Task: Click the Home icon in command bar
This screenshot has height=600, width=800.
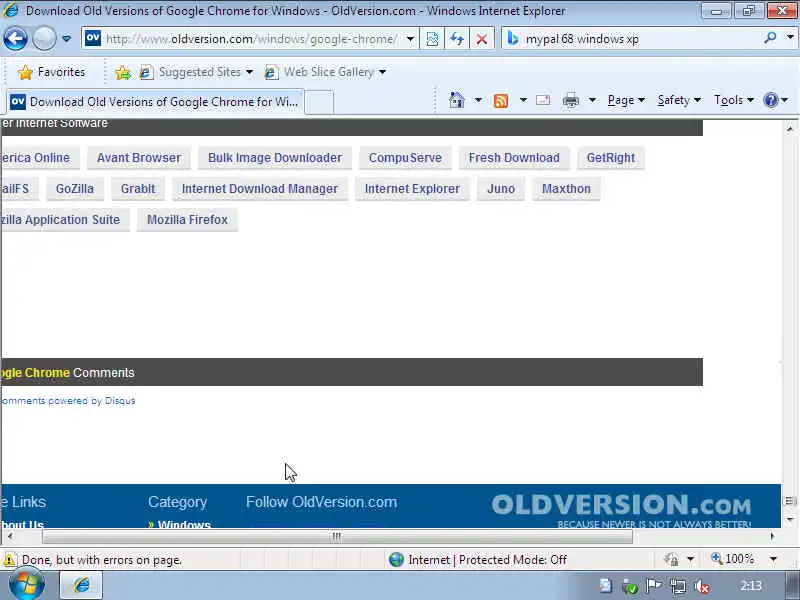Action: pos(457,100)
